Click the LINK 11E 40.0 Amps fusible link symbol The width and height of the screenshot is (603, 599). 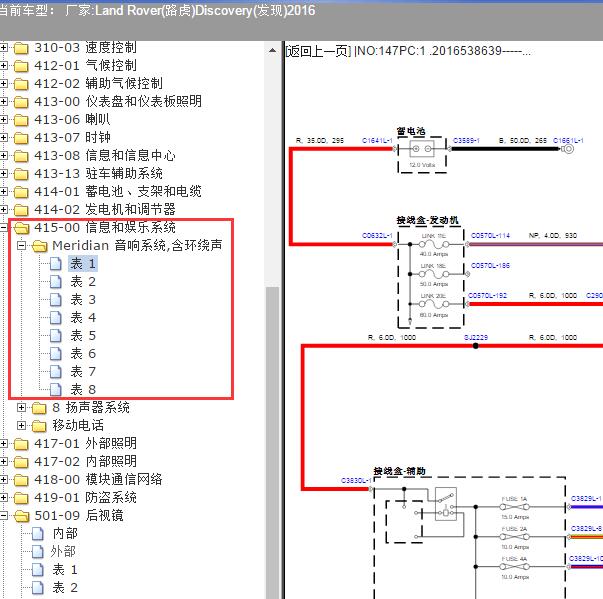tap(434, 245)
